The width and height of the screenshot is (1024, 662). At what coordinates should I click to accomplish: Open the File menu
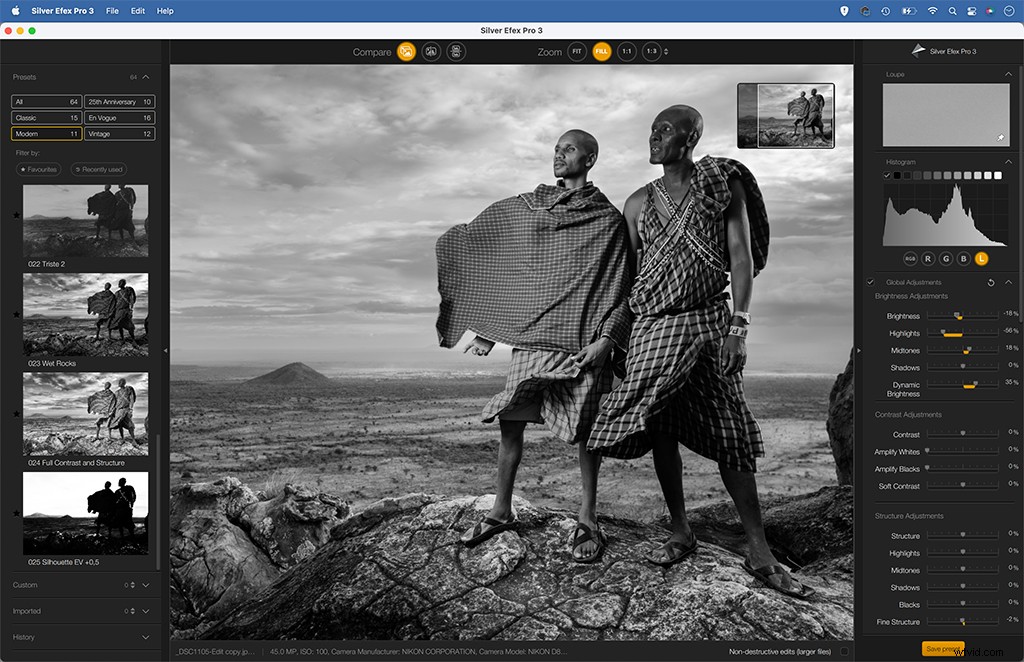click(110, 11)
